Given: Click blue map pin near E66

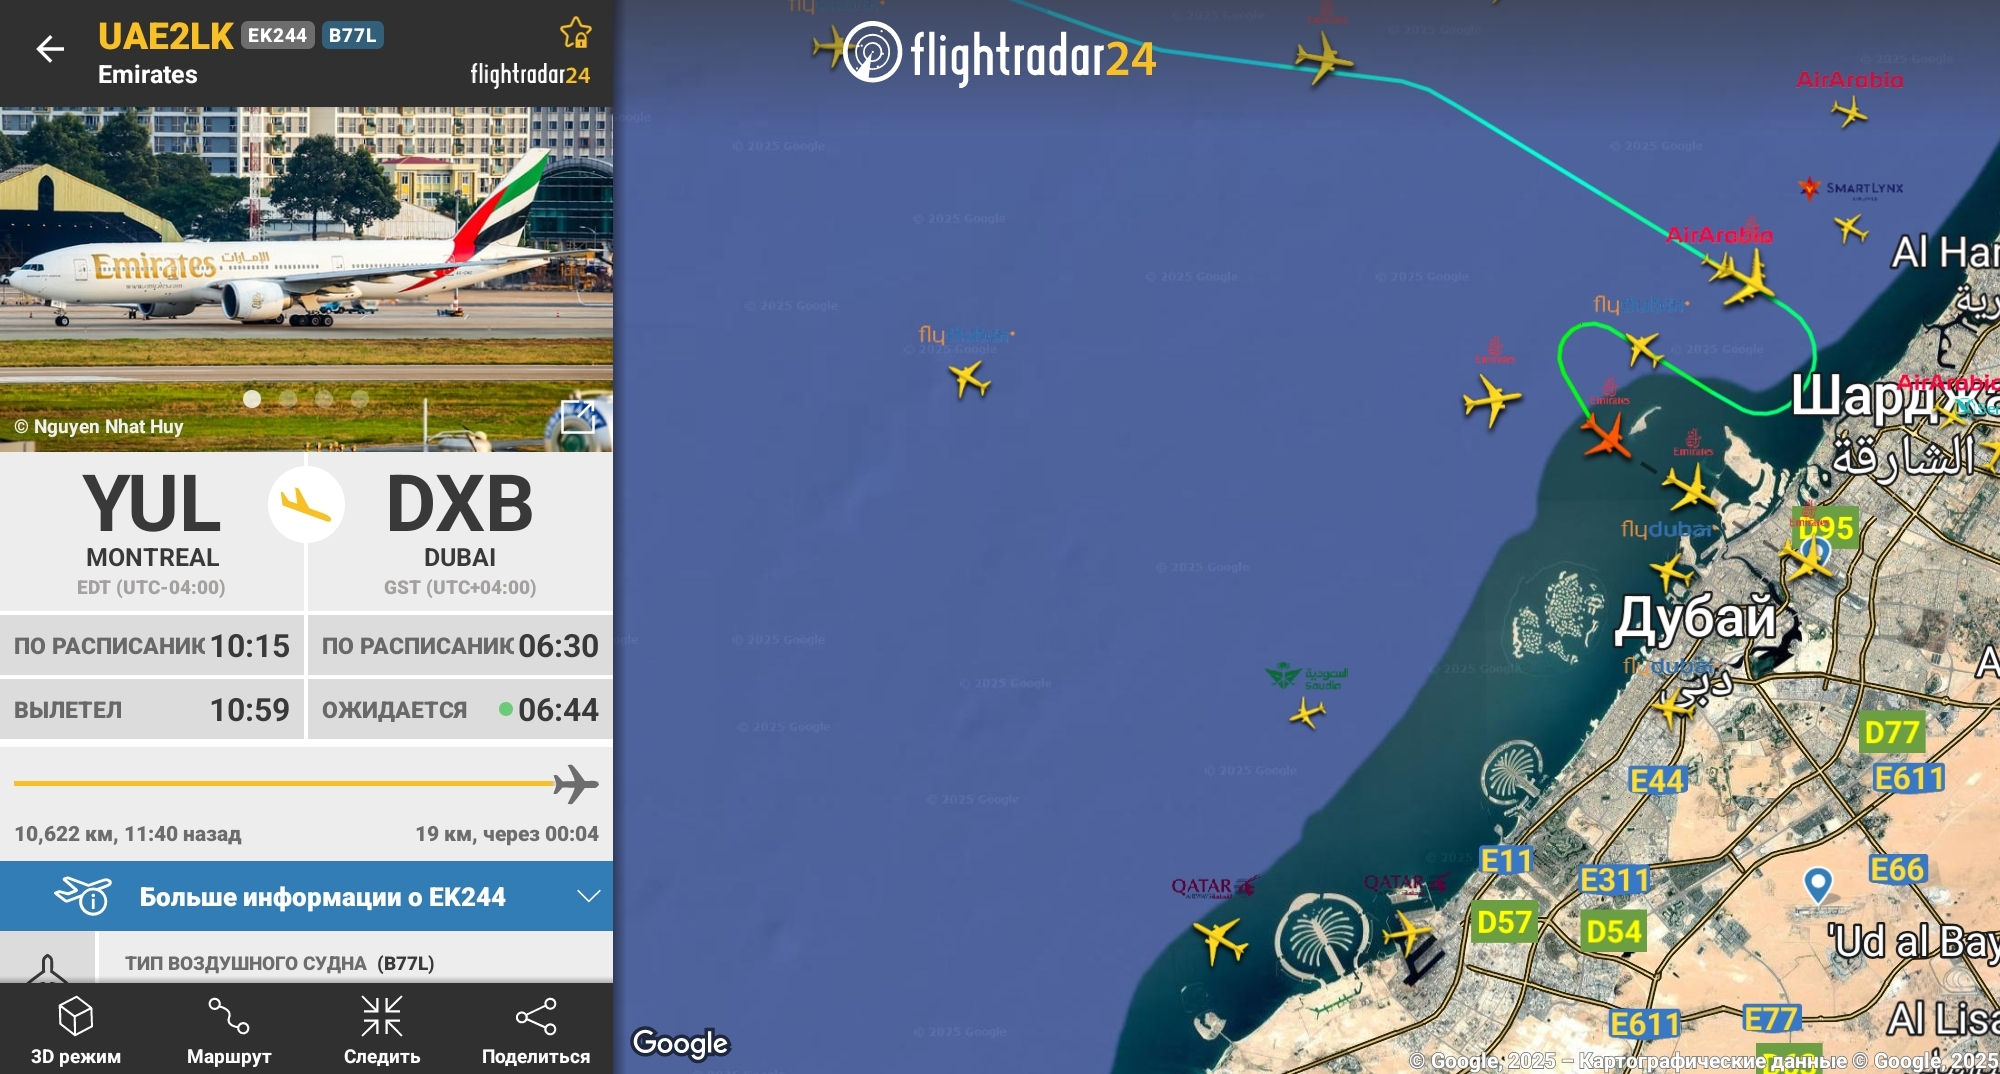Looking at the screenshot, I should click(1817, 884).
